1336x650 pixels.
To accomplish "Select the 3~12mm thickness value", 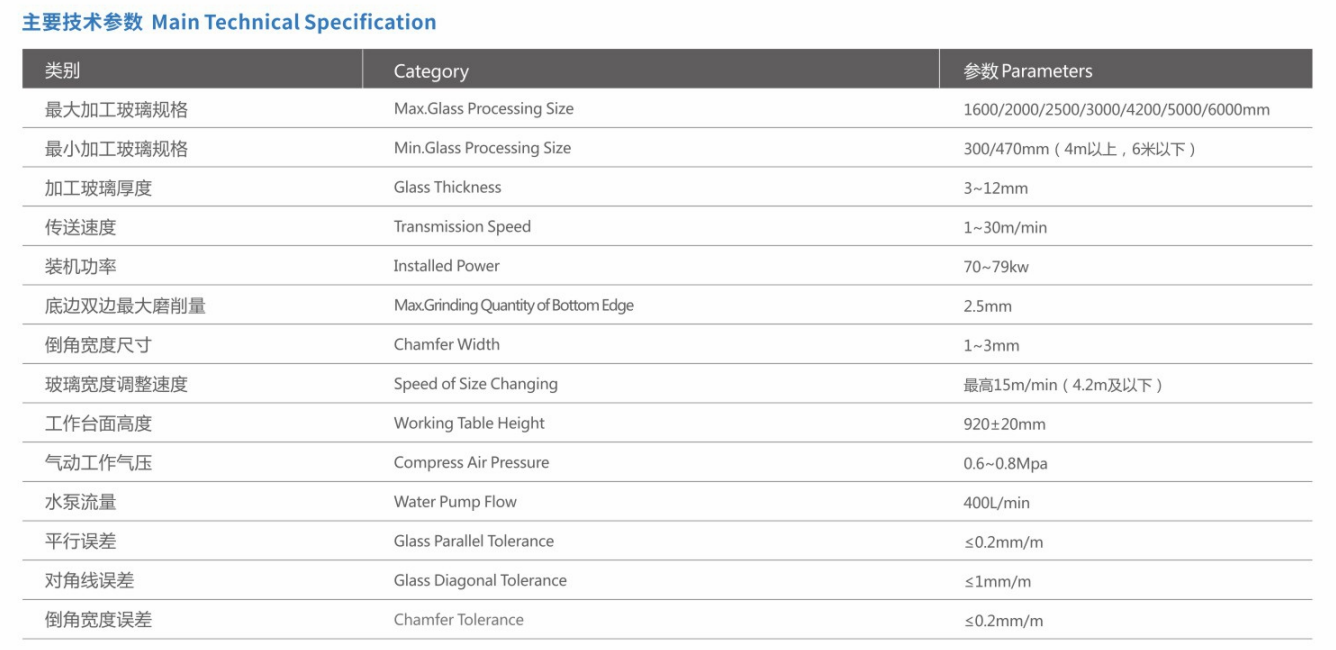I will pos(995,188).
